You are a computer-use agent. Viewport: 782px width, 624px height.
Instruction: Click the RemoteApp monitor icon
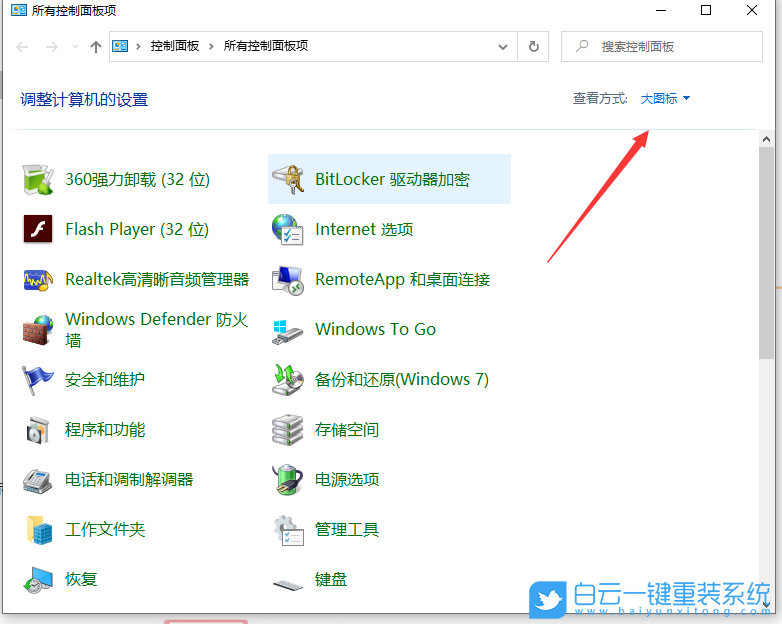(x=288, y=280)
